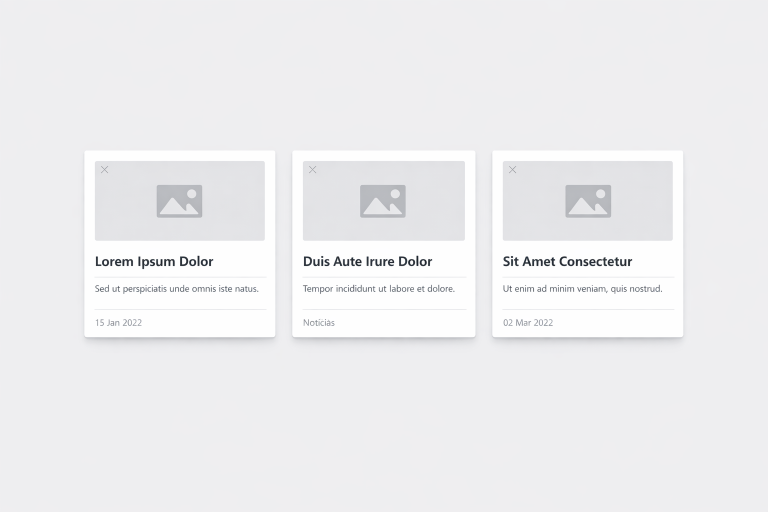768x512 pixels.
Task: Click the X icon on the Lorem Ipsum Dolor card
Action: [x=105, y=170]
